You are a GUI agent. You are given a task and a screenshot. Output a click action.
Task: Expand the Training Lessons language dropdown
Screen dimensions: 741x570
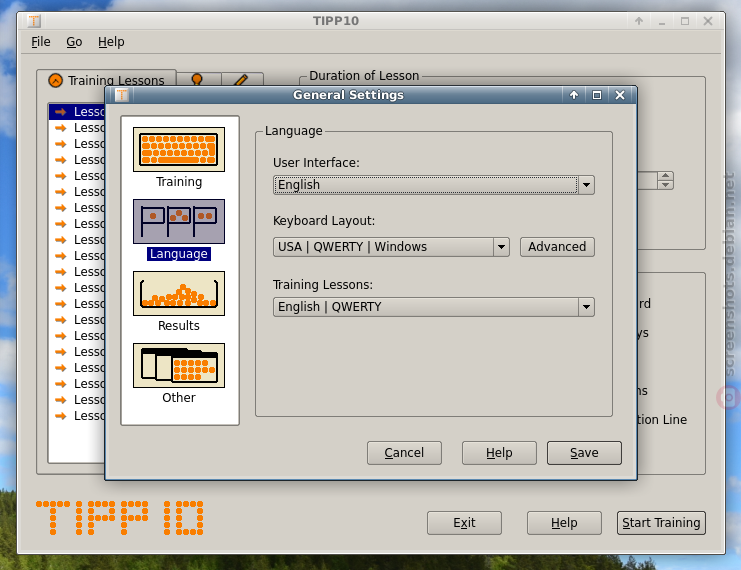(x=586, y=307)
